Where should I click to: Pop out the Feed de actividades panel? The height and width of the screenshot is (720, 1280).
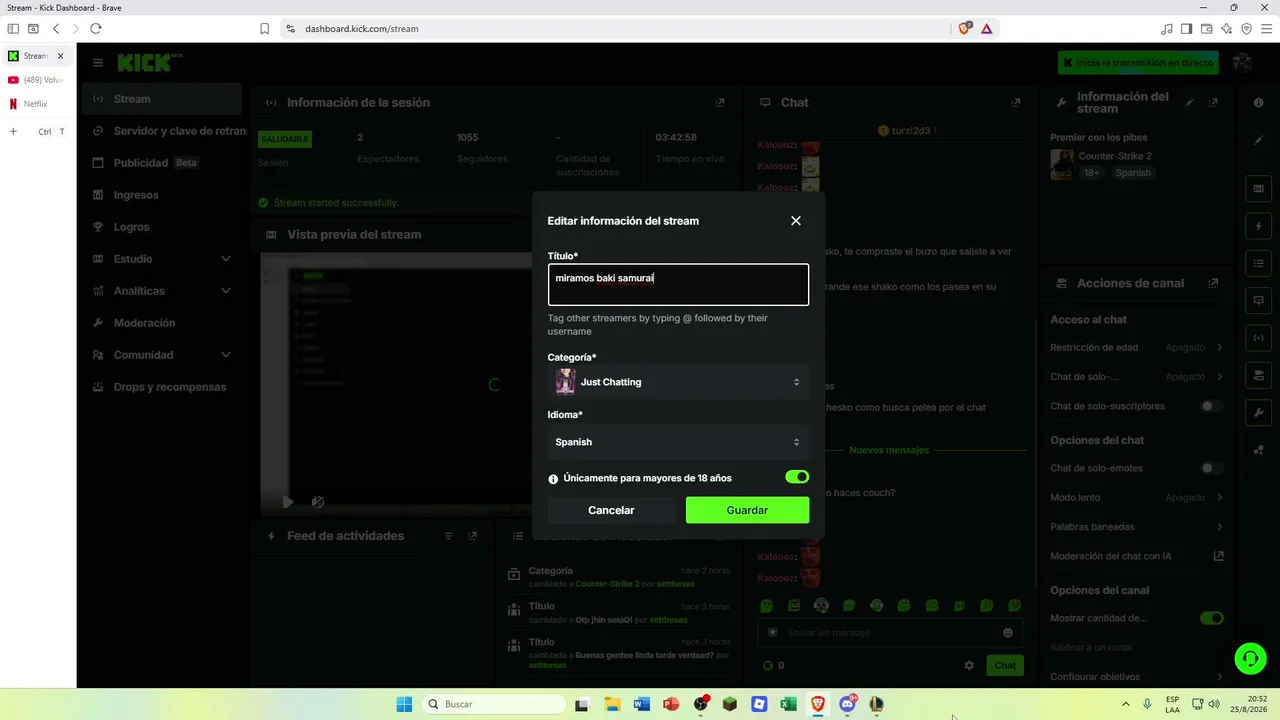tap(473, 536)
